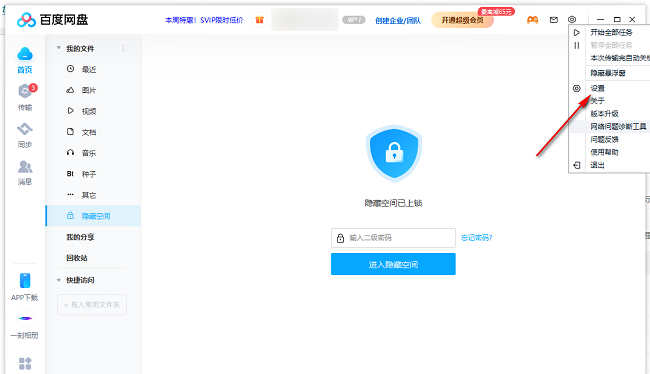Click the 我的文件 more options dots

point(123,49)
